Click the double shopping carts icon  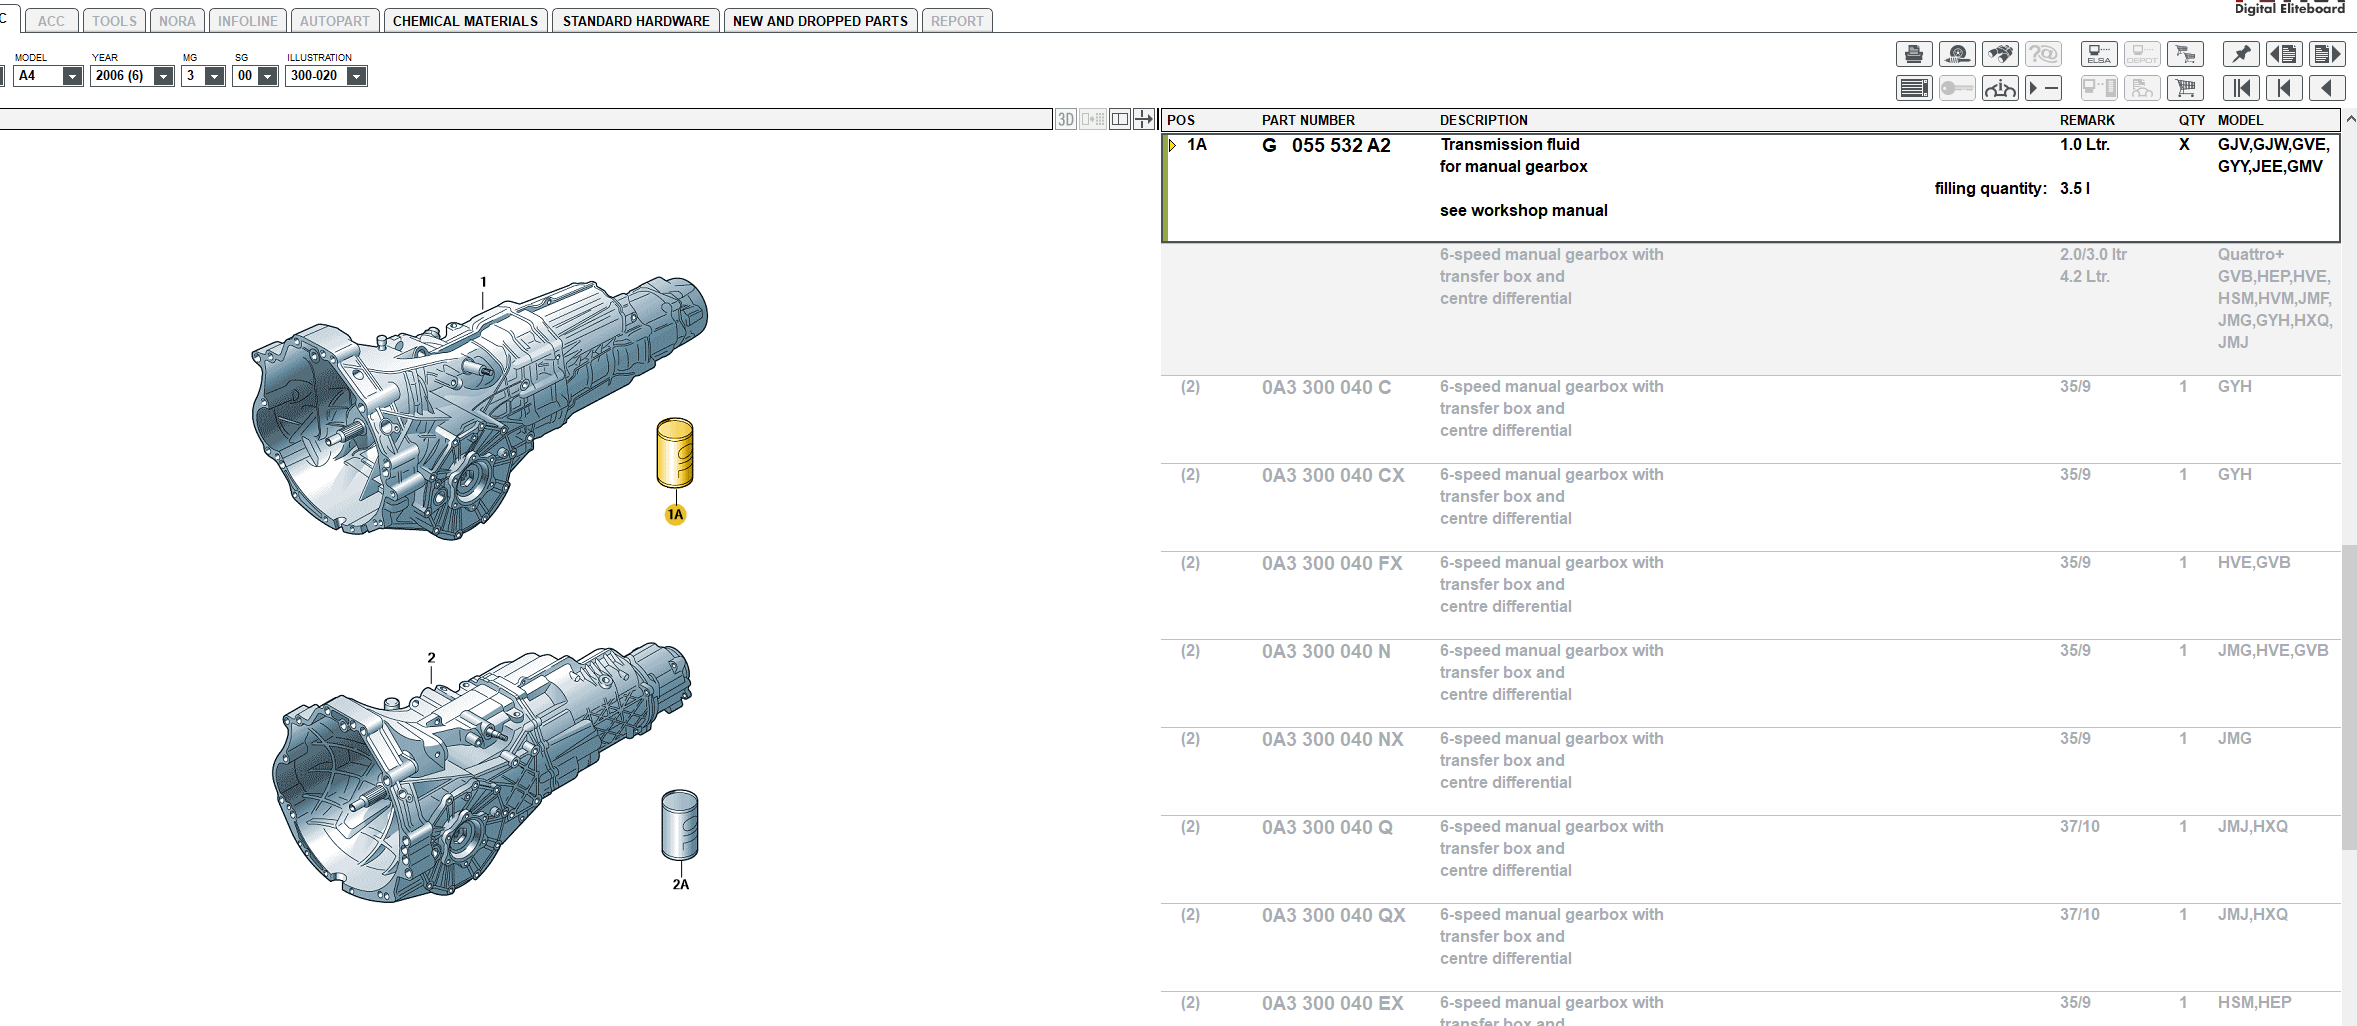point(2185,54)
